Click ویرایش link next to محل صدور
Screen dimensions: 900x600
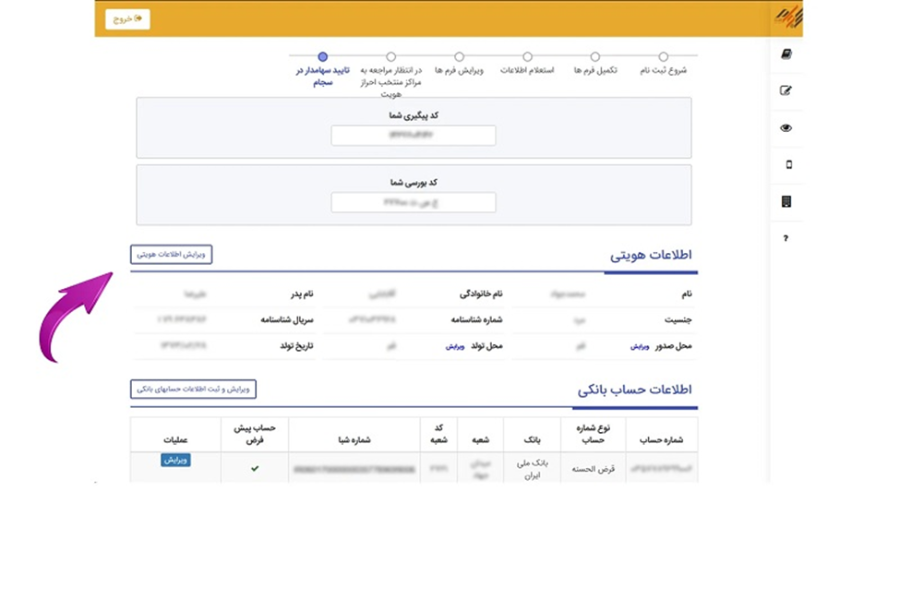tap(639, 346)
